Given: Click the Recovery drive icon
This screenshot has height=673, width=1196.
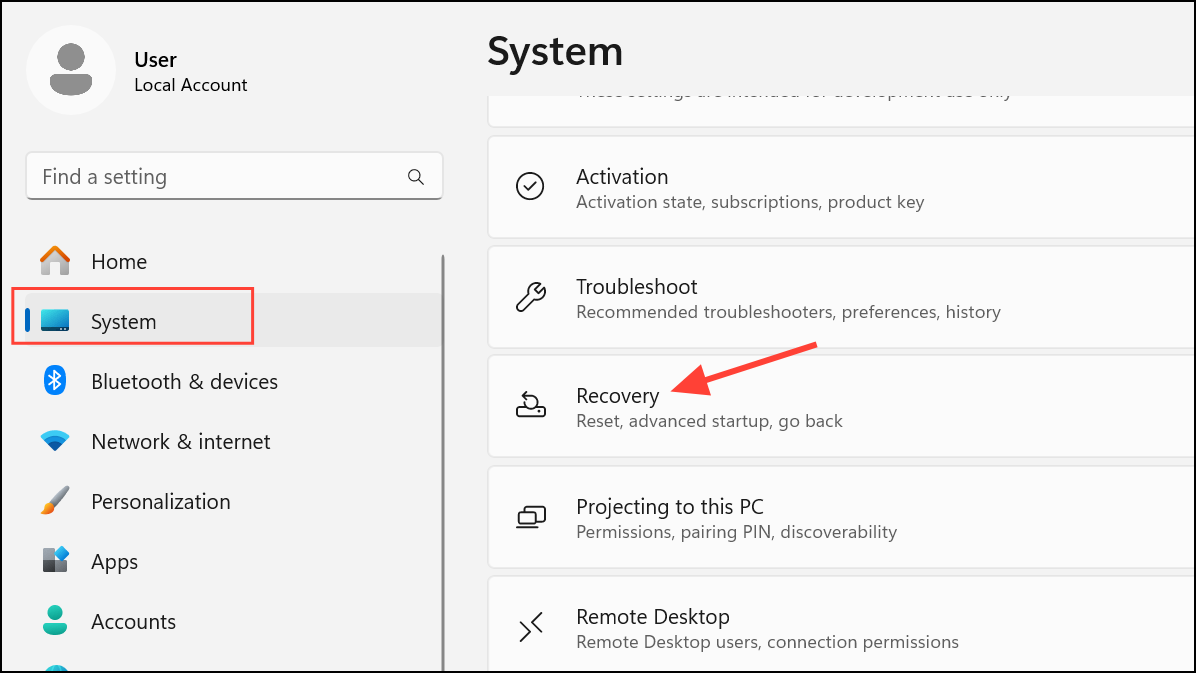Looking at the screenshot, I should point(530,405).
